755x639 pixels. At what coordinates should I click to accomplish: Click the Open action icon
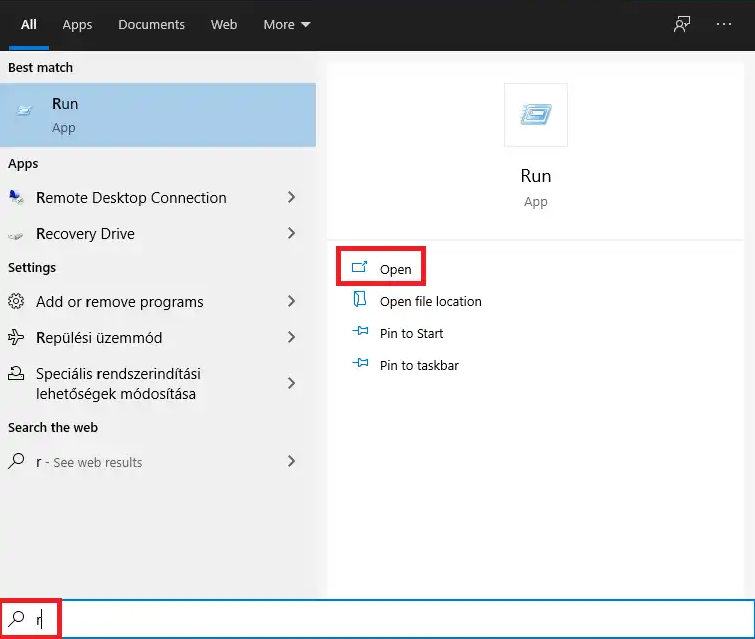(x=360, y=267)
